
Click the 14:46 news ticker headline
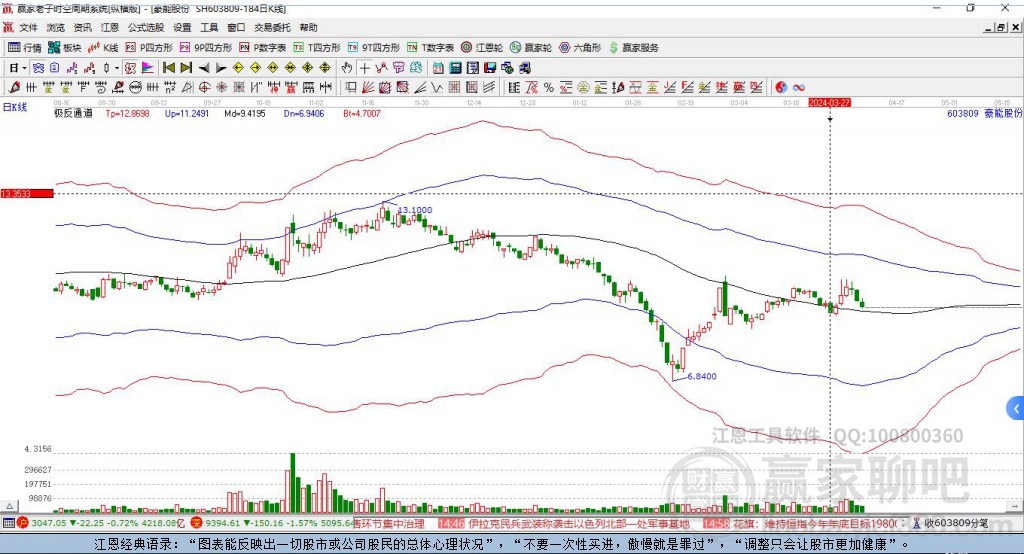point(564,523)
